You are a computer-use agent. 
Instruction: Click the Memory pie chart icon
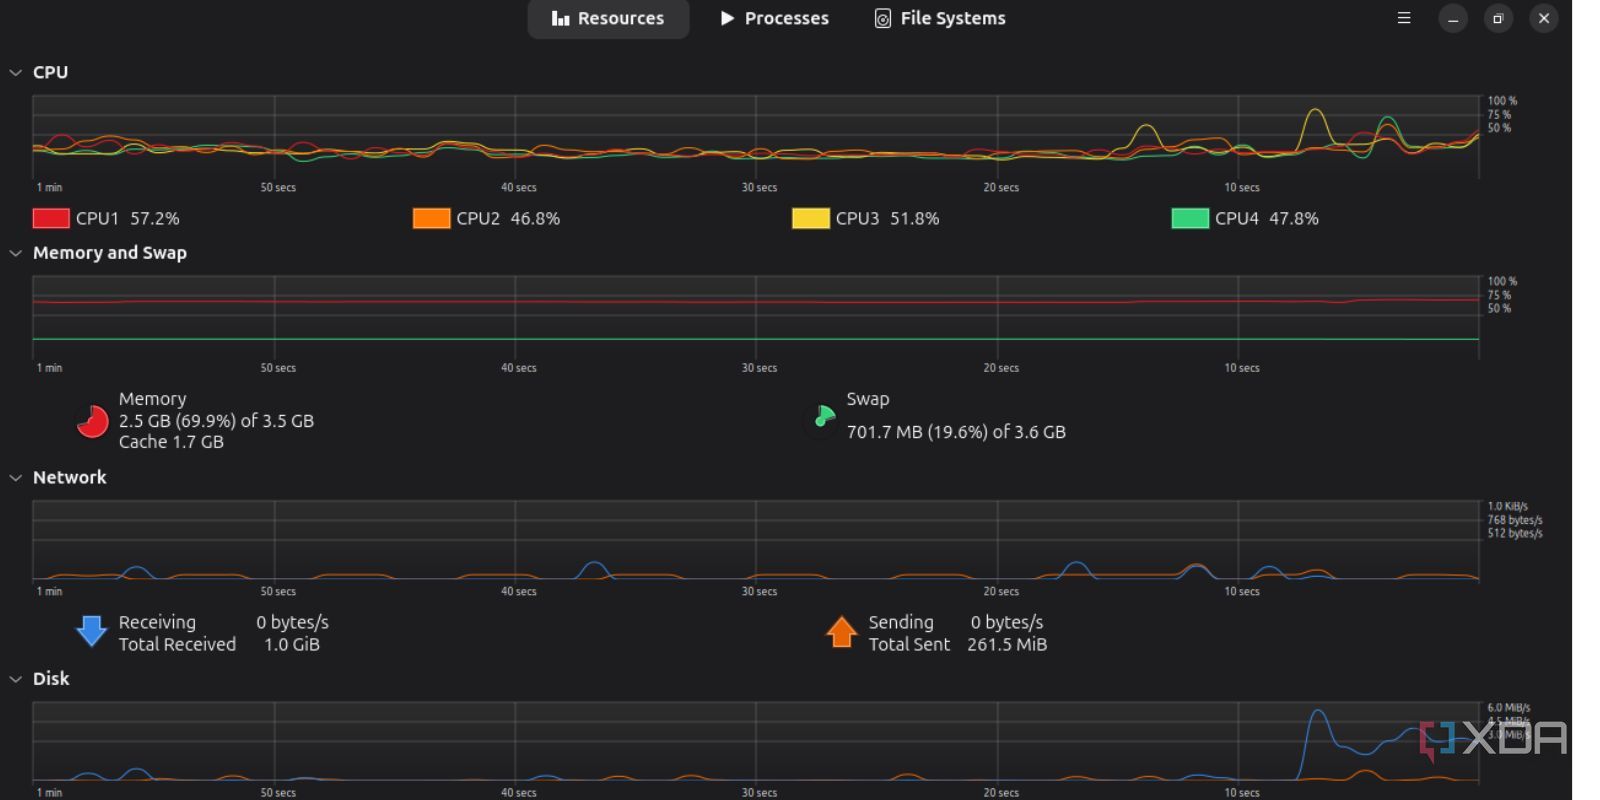click(92, 421)
